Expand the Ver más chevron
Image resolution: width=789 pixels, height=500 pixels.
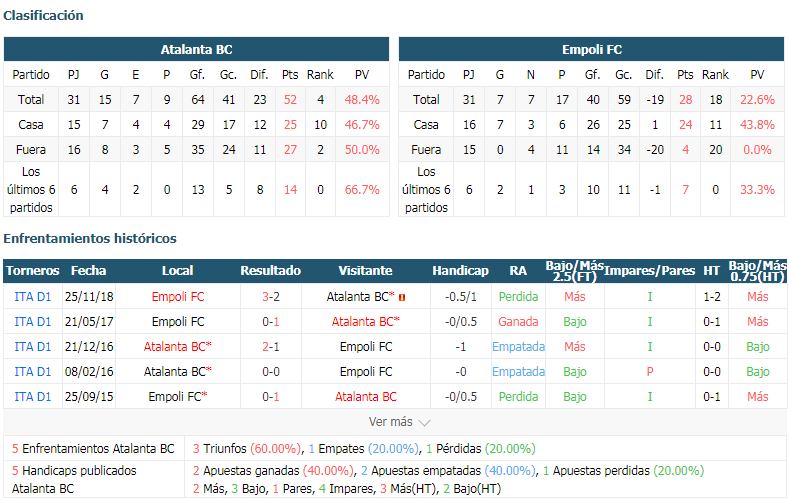click(x=424, y=423)
